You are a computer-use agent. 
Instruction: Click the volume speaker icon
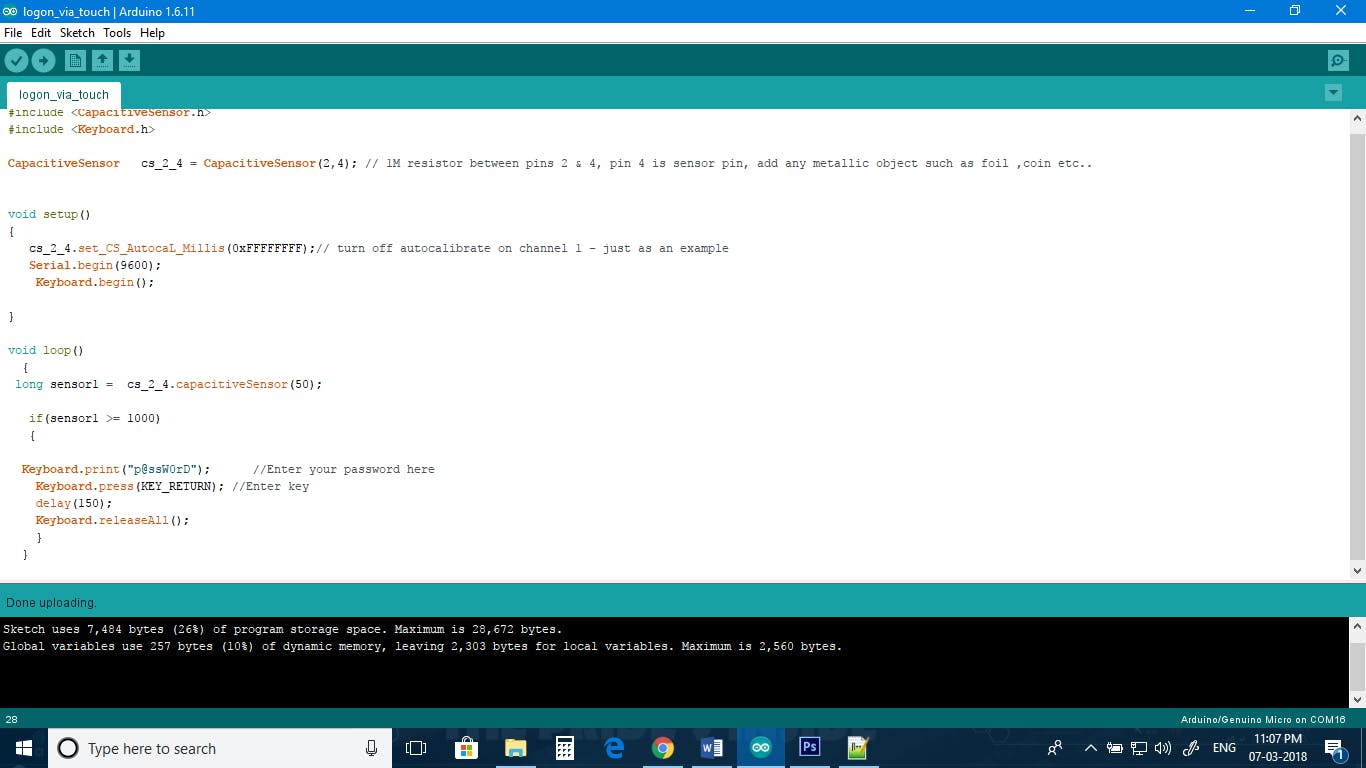tap(1162, 748)
